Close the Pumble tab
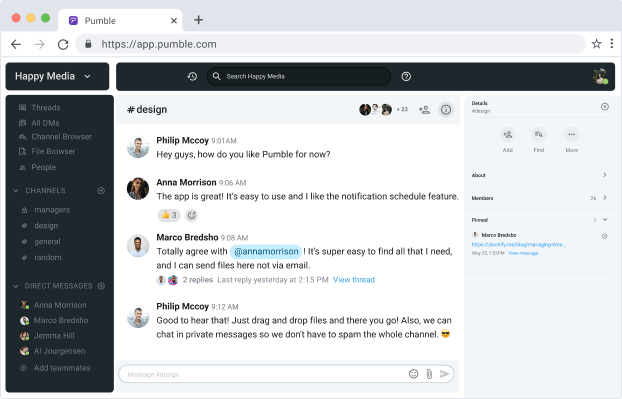The height and width of the screenshot is (399, 622). (x=174, y=21)
